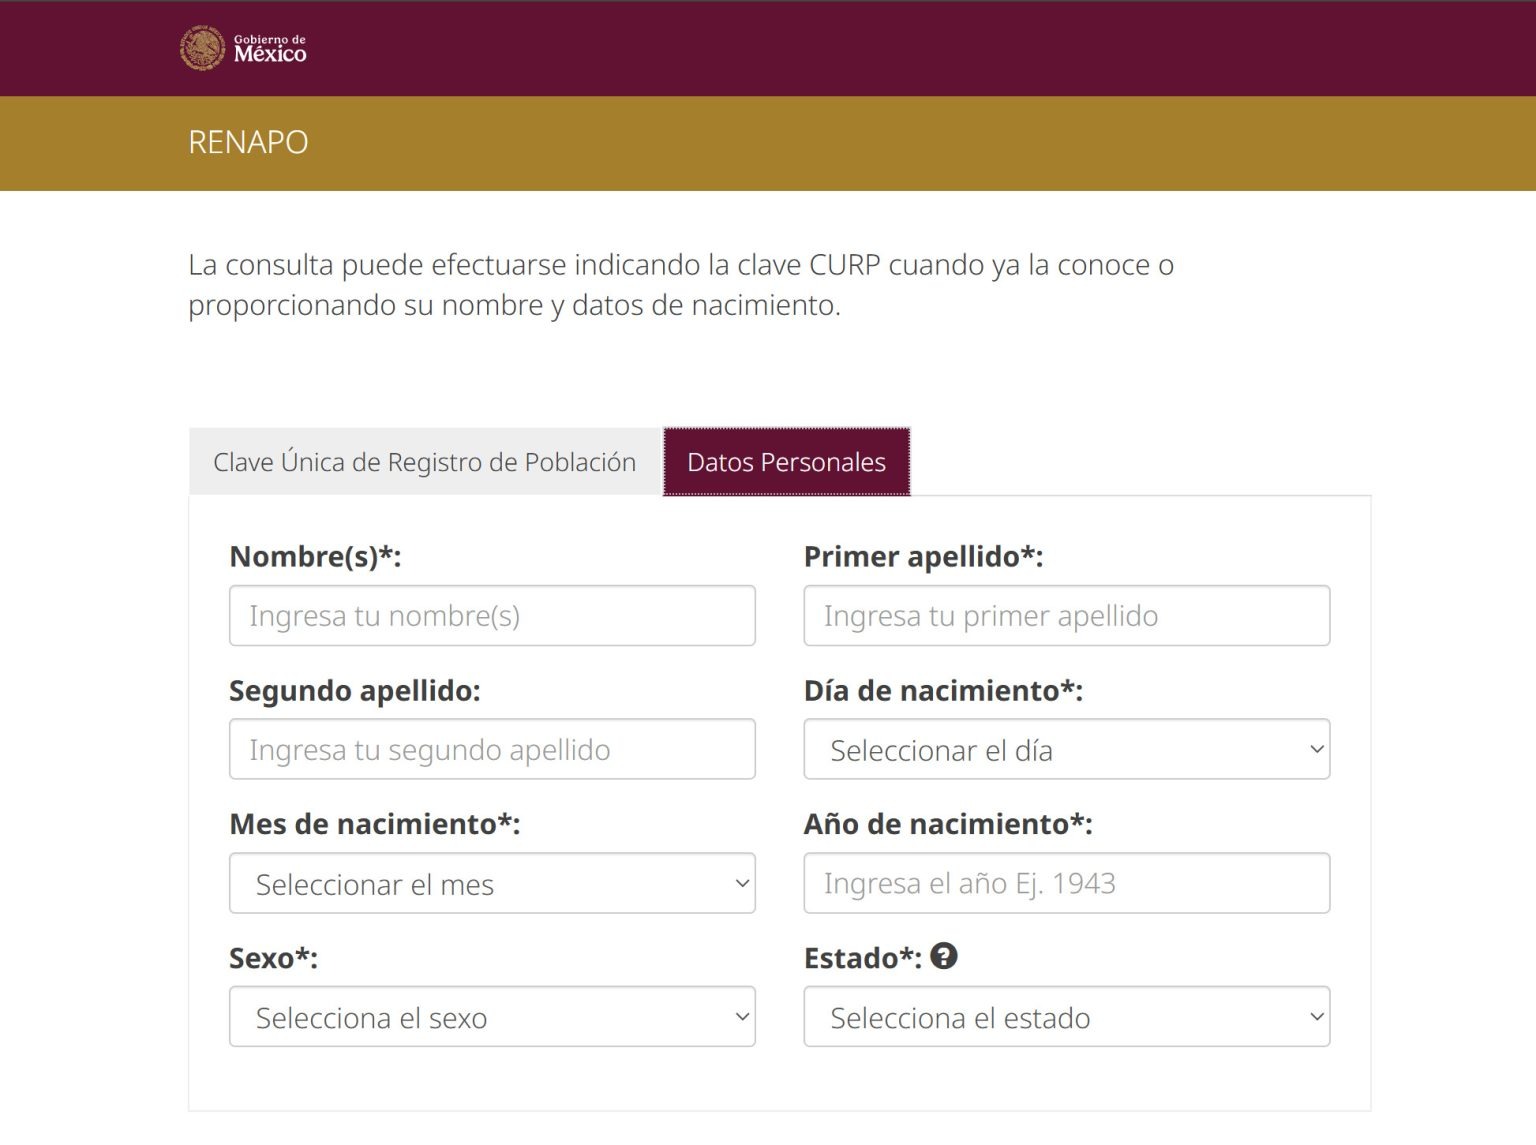Click the Nombre(s) input field

pyautogui.click(x=492, y=615)
